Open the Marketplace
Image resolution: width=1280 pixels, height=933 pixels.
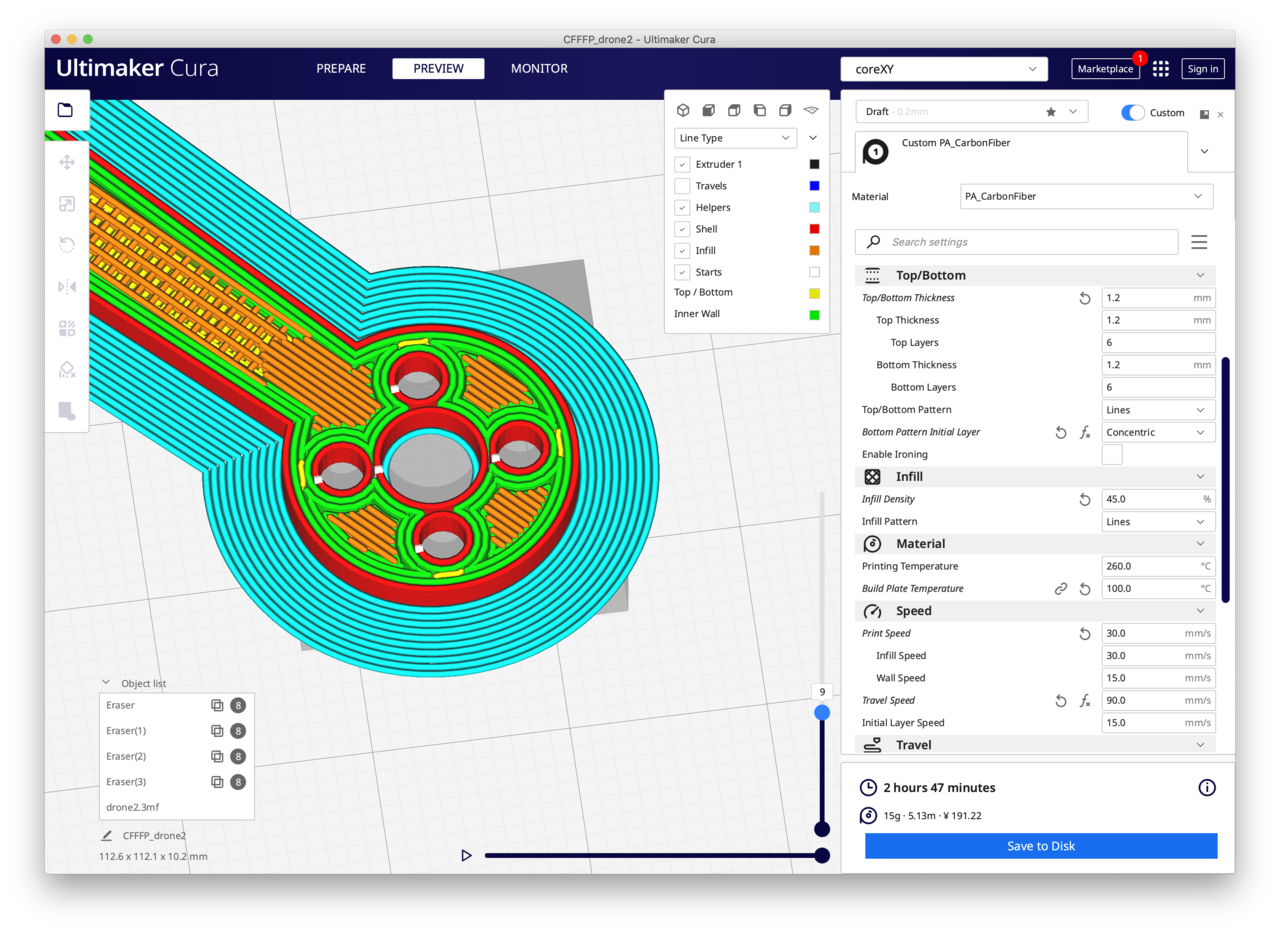1106,69
